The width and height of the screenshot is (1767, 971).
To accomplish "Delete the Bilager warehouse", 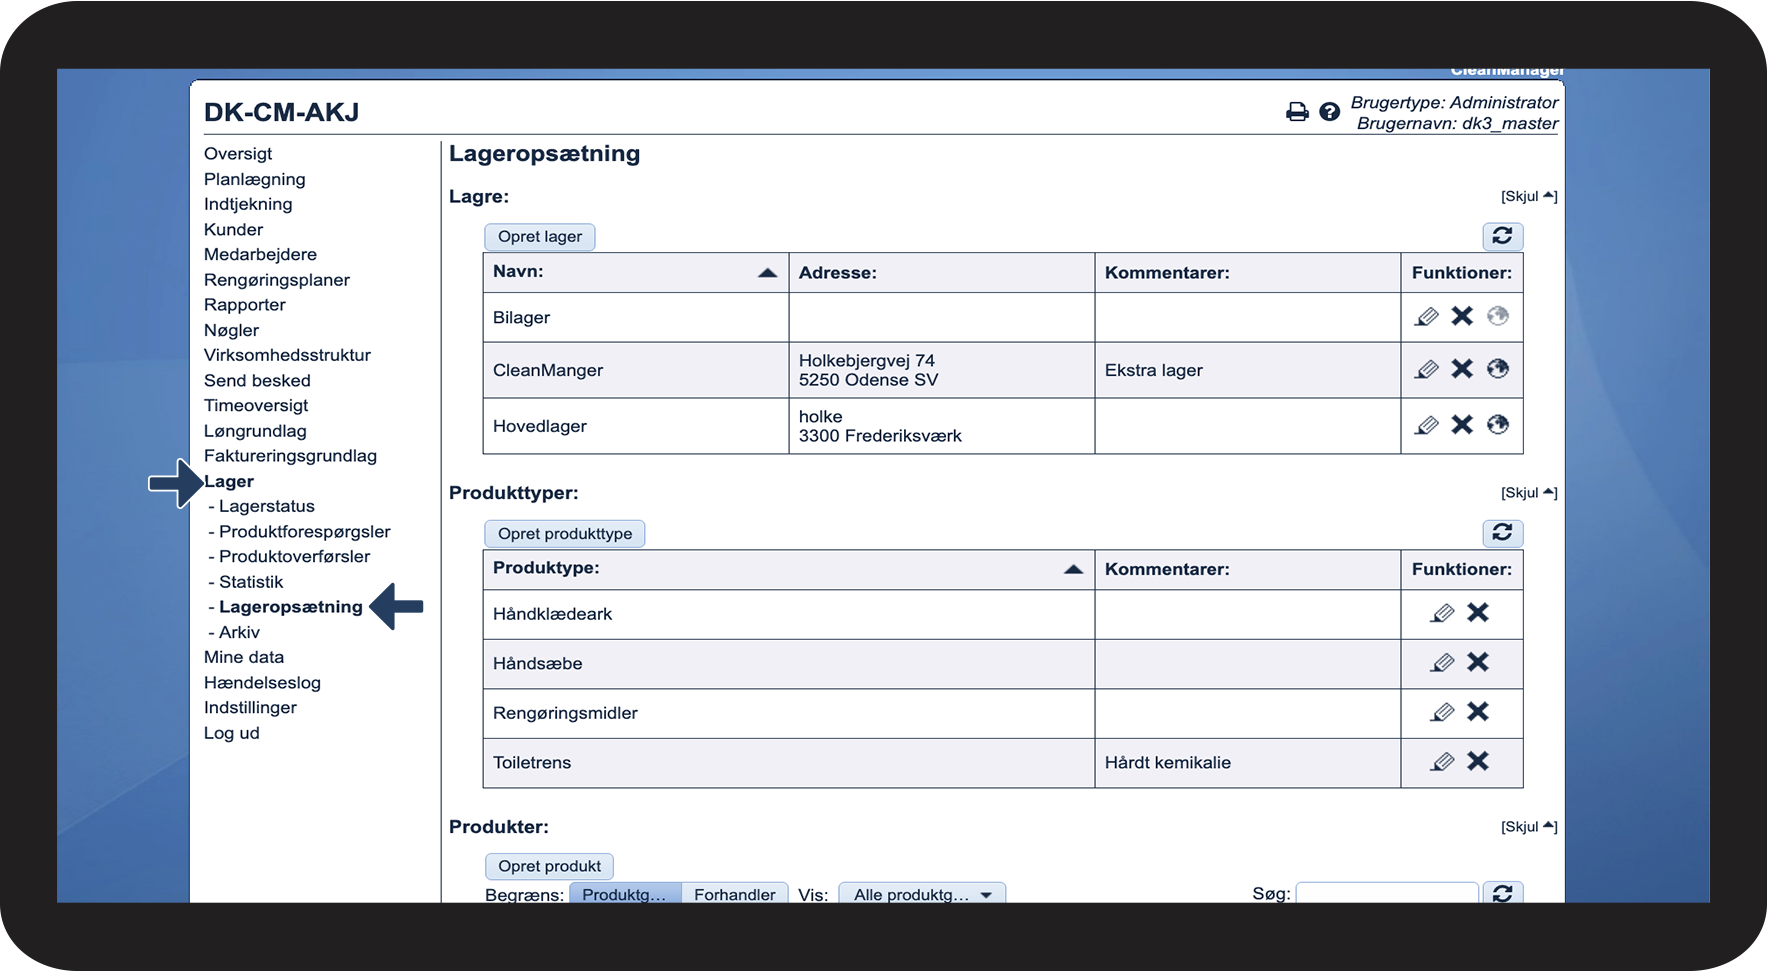I will (x=1462, y=316).
